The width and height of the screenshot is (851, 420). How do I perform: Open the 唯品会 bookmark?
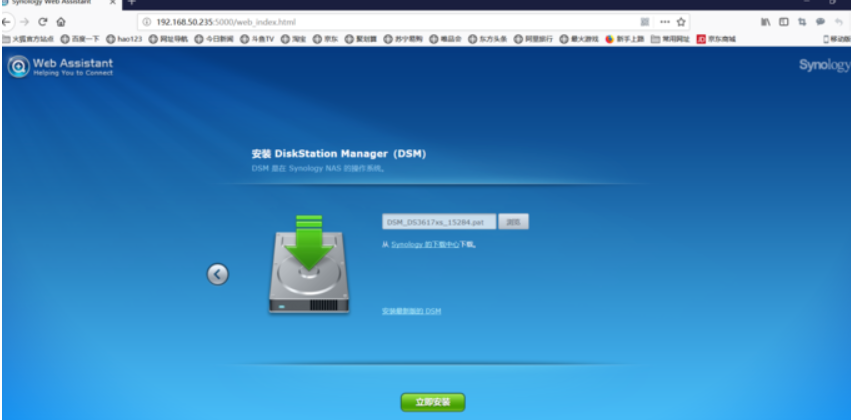[x=445, y=39]
